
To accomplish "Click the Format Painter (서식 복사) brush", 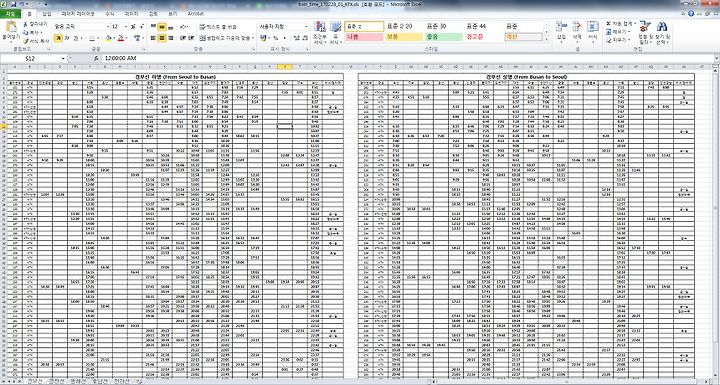I will click(25, 41).
